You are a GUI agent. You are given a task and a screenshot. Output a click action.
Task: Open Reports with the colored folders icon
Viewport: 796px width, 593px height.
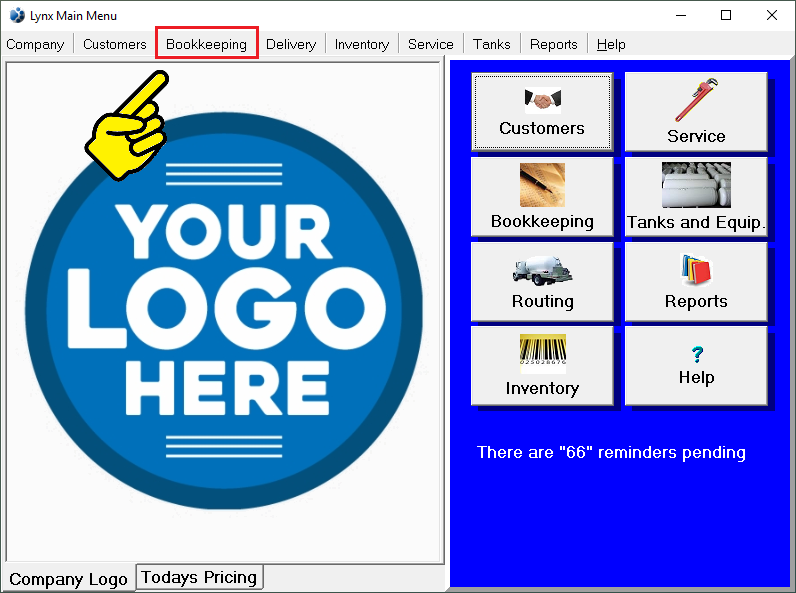[x=696, y=282]
